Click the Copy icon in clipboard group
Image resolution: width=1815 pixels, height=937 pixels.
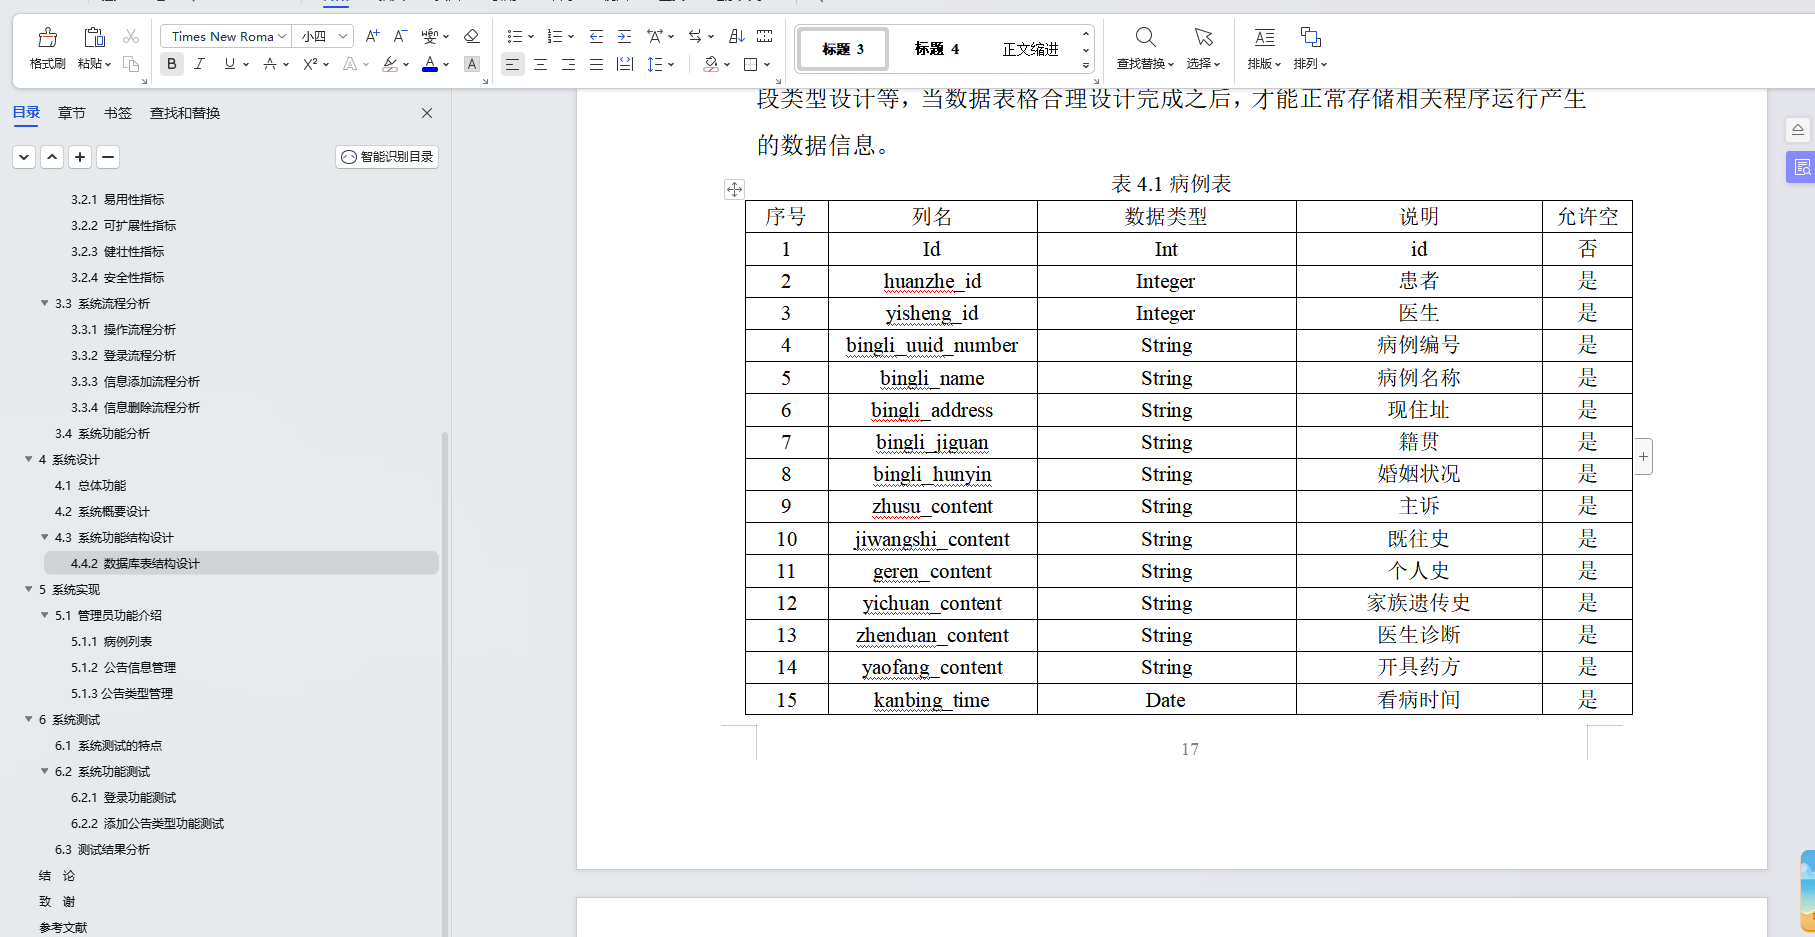(x=131, y=64)
